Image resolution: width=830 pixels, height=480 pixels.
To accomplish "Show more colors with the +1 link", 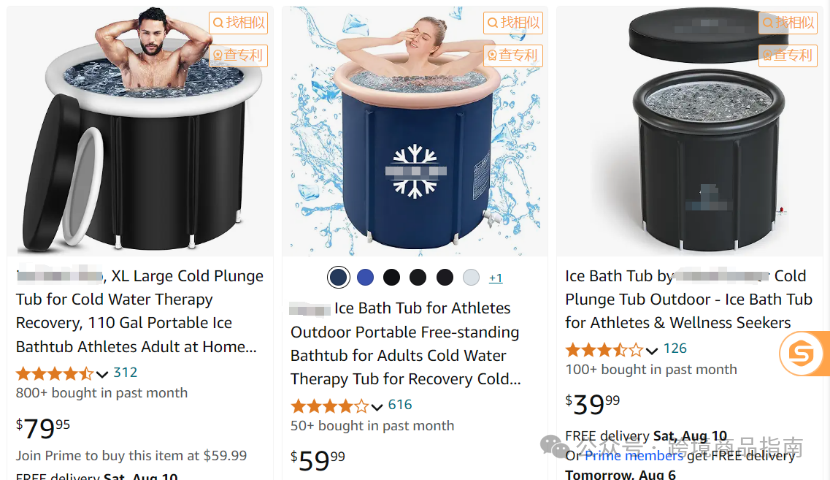I will (x=495, y=278).
